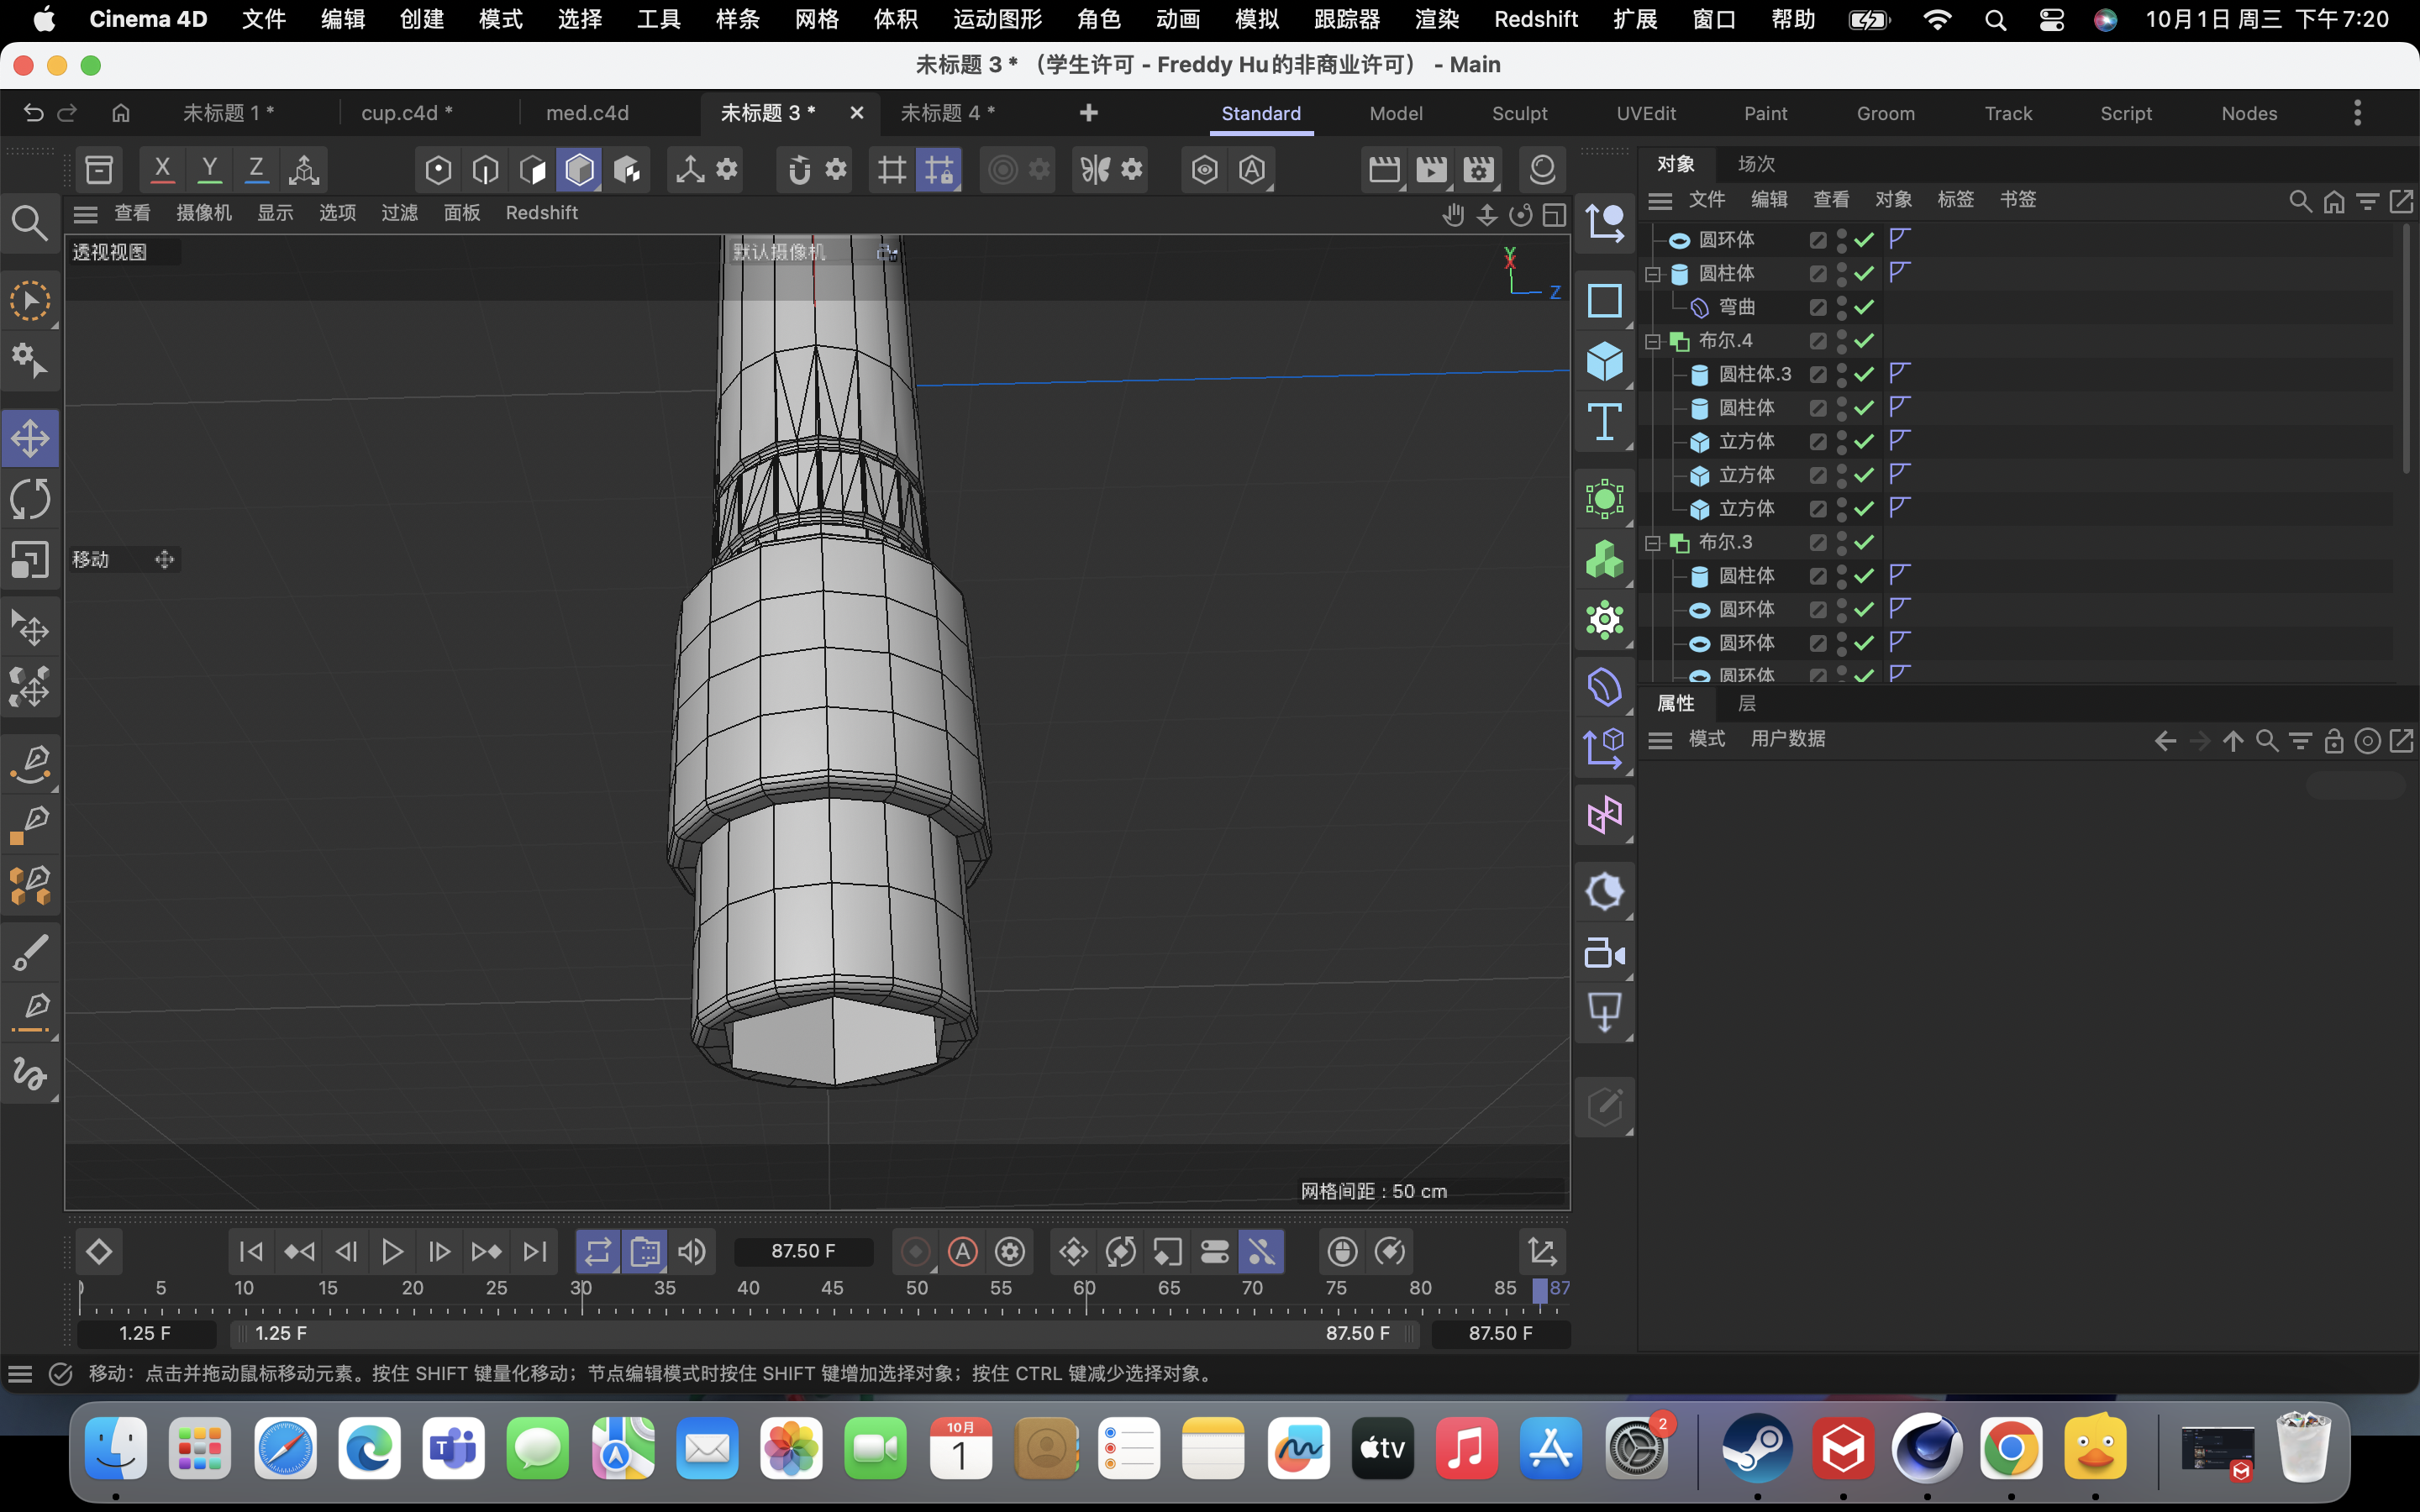This screenshot has height=1512, width=2420.
Task: Select the Scale tool below the Move tool
Action: (x=31, y=559)
